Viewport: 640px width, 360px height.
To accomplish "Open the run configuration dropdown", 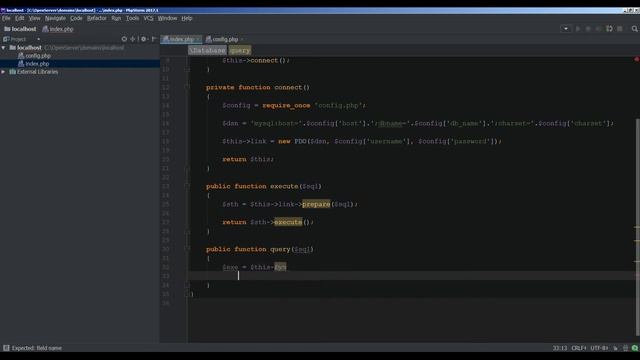I will tap(566, 29).
